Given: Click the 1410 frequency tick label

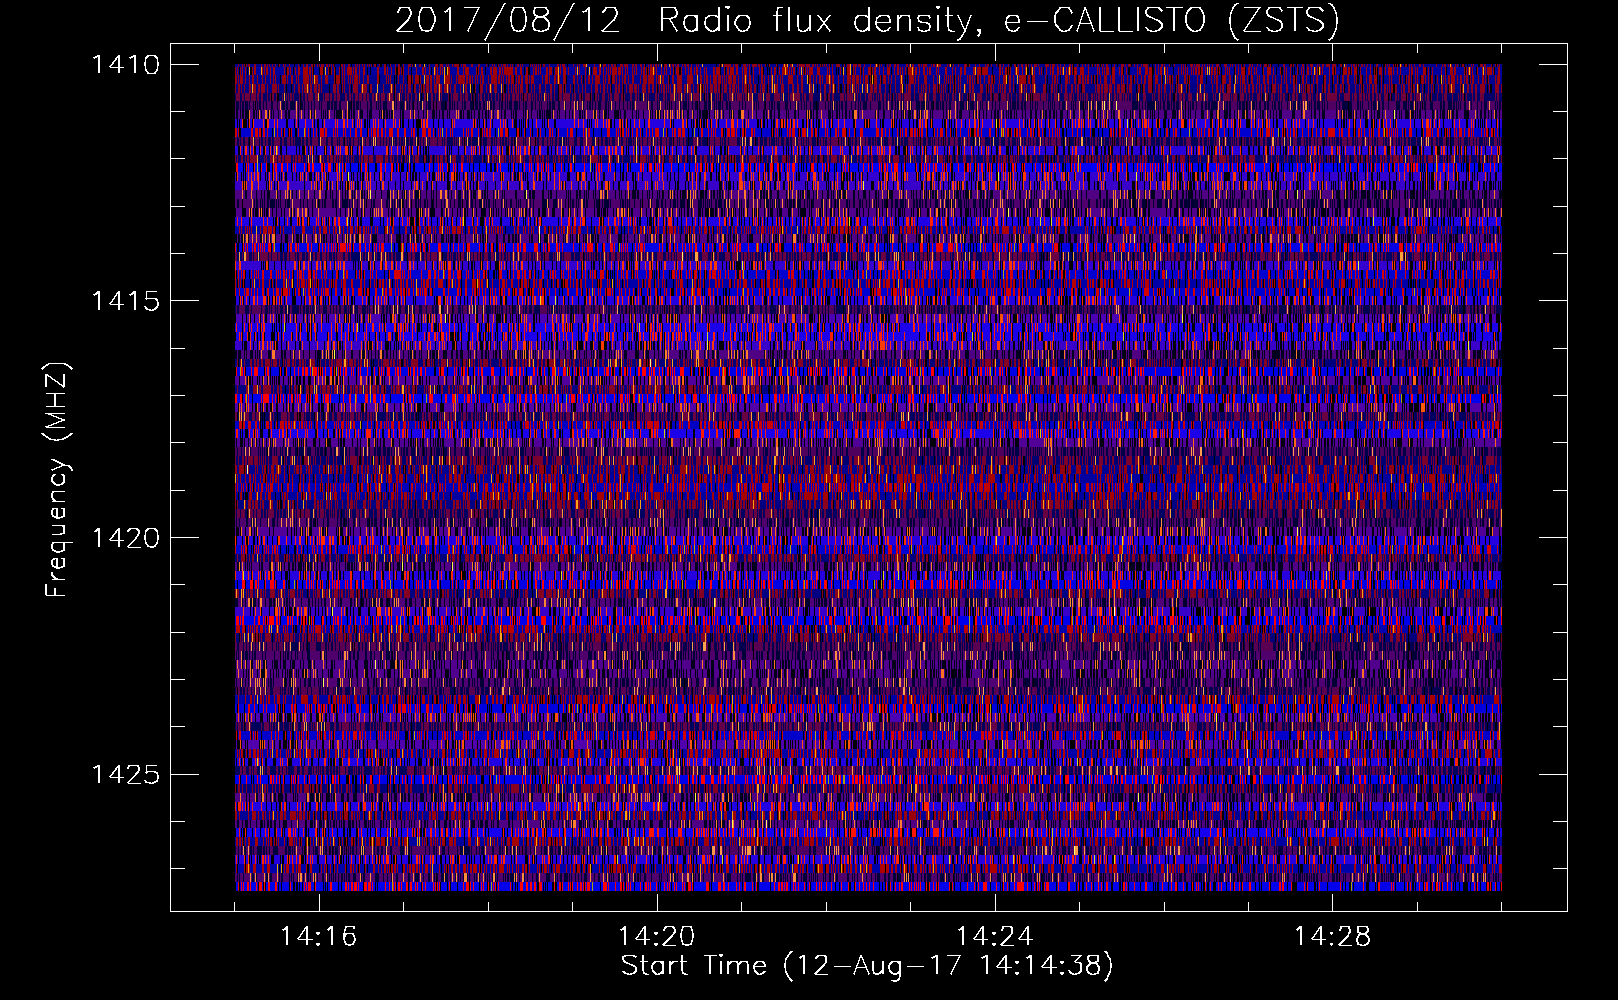Looking at the screenshot, I should click(125, 65).
